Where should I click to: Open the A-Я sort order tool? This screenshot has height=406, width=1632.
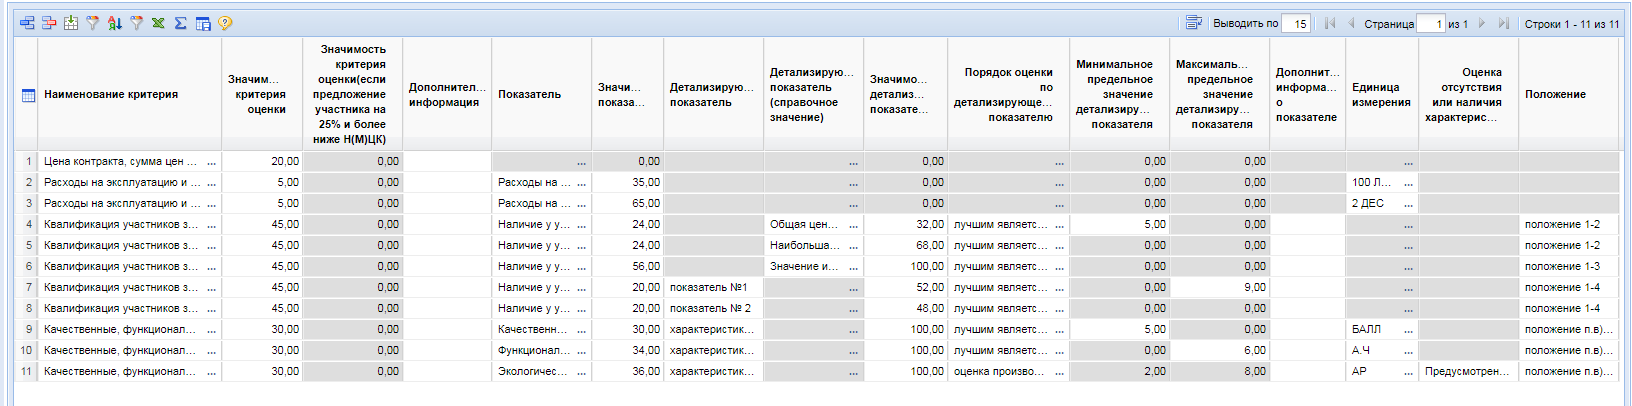point(115,23)
